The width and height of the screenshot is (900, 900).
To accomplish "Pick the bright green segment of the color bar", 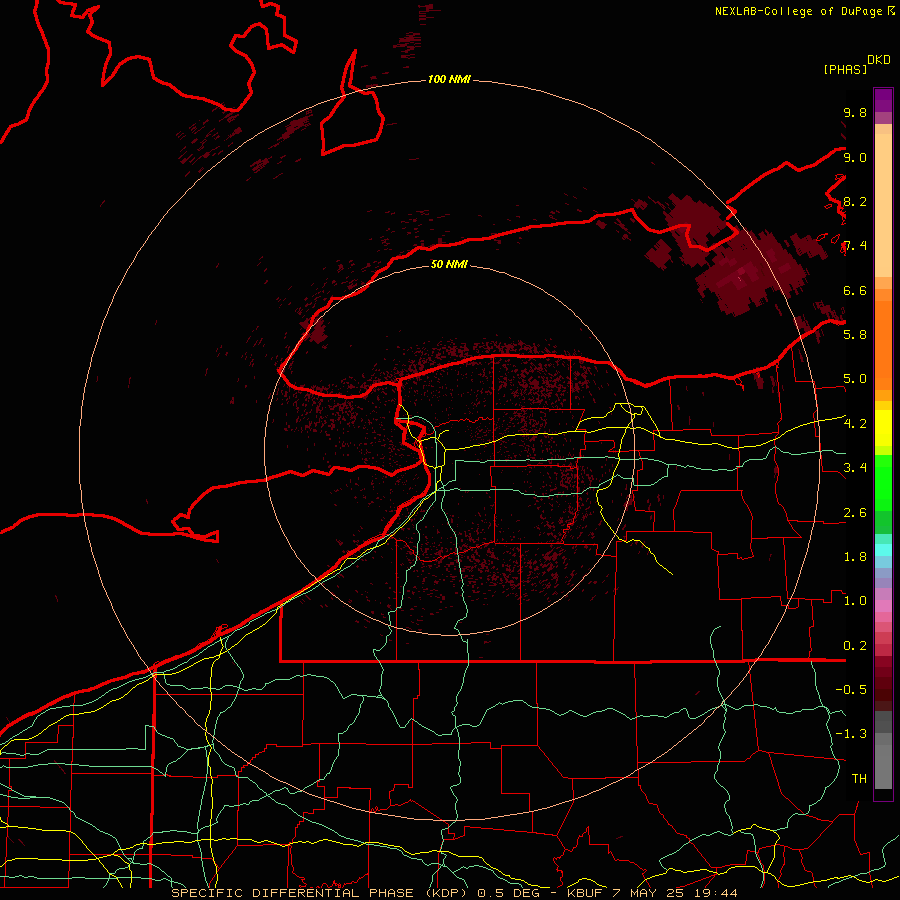I will tap(883, 484).
